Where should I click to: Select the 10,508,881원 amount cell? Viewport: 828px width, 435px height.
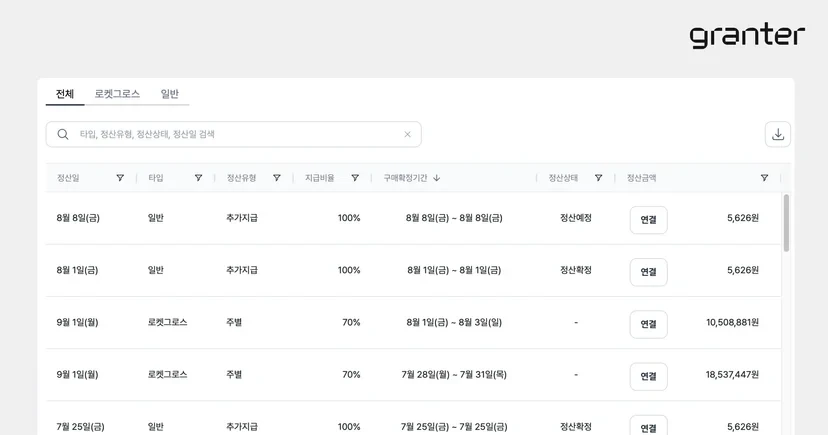732,322
